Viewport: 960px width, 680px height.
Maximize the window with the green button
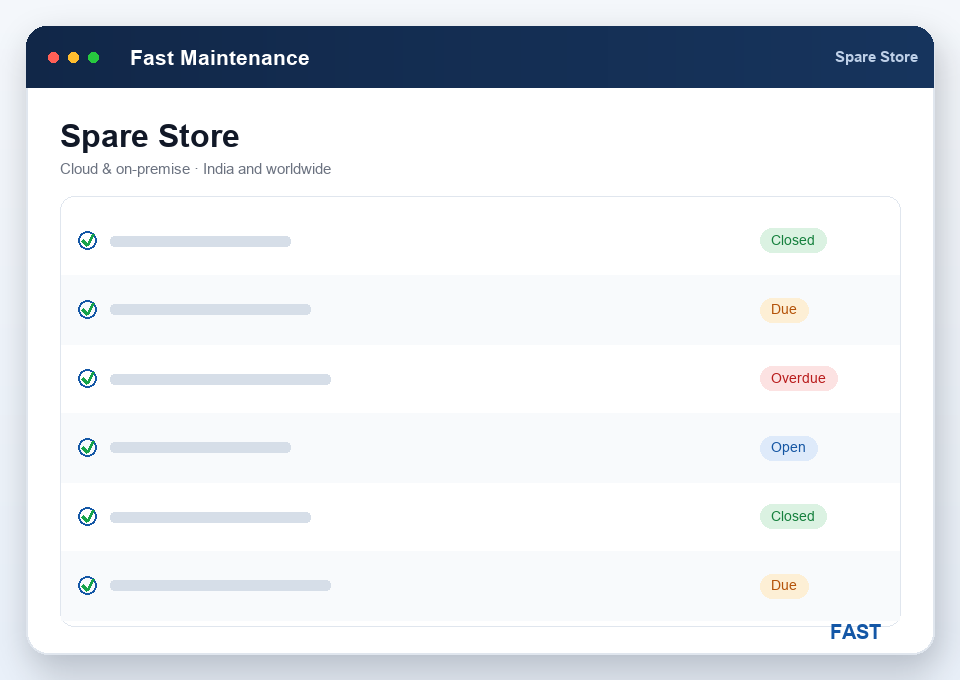click(94, 58)
